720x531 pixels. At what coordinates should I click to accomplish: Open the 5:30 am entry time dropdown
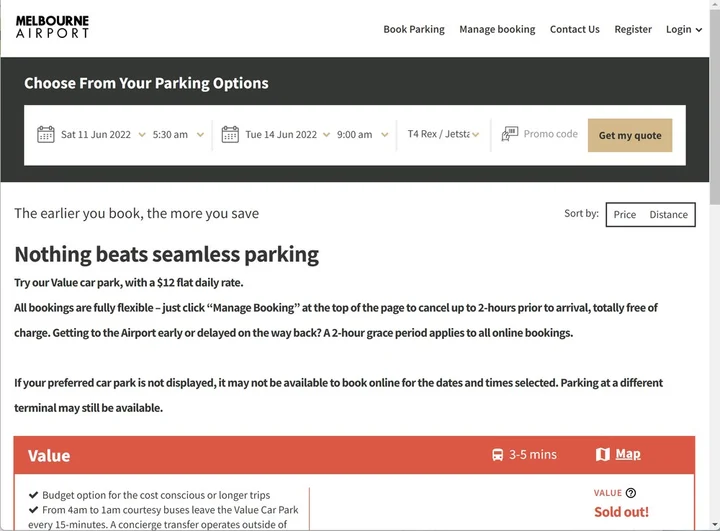pyautogui.click(x=178, y=135)
